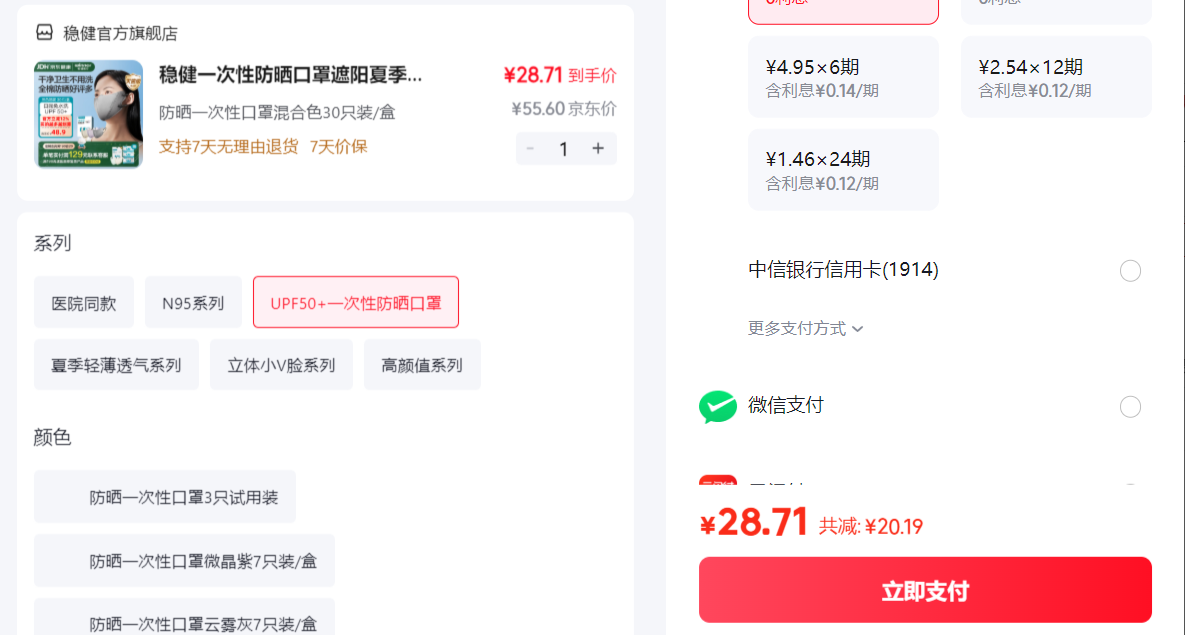Image resolution: width=1185 pixels, height=635 pixels.
Task: Choose the ¥4.95×6期 installment option
Action: [843, 77]
